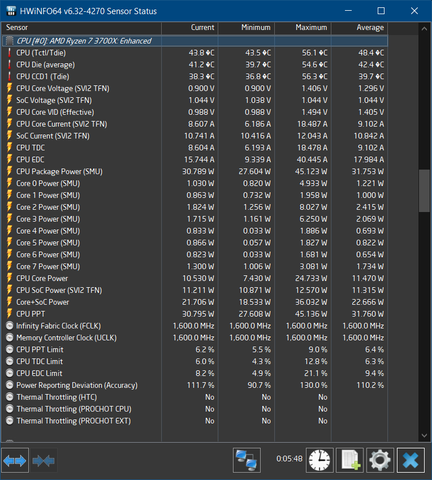Click the 40.445 A maximum EDC value
Image resolution: width=432 pixels, height=480 pixels.
(x=312, y=160)
